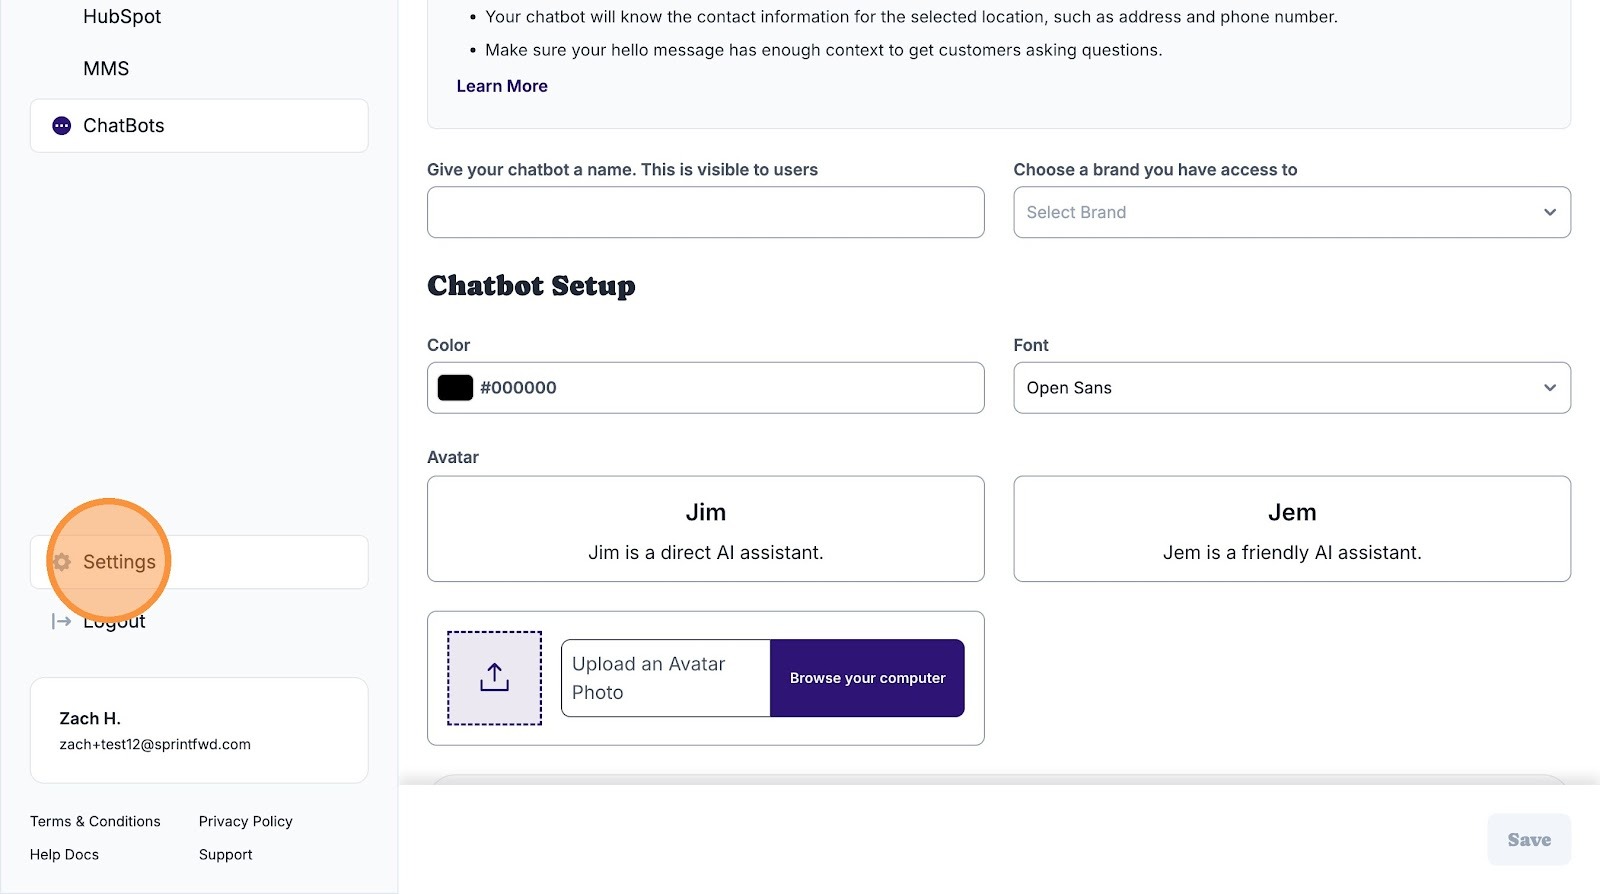Choose the Jem friendly assistant avatar
The height and width of the screenshot is (894, 1600).
1291,529
